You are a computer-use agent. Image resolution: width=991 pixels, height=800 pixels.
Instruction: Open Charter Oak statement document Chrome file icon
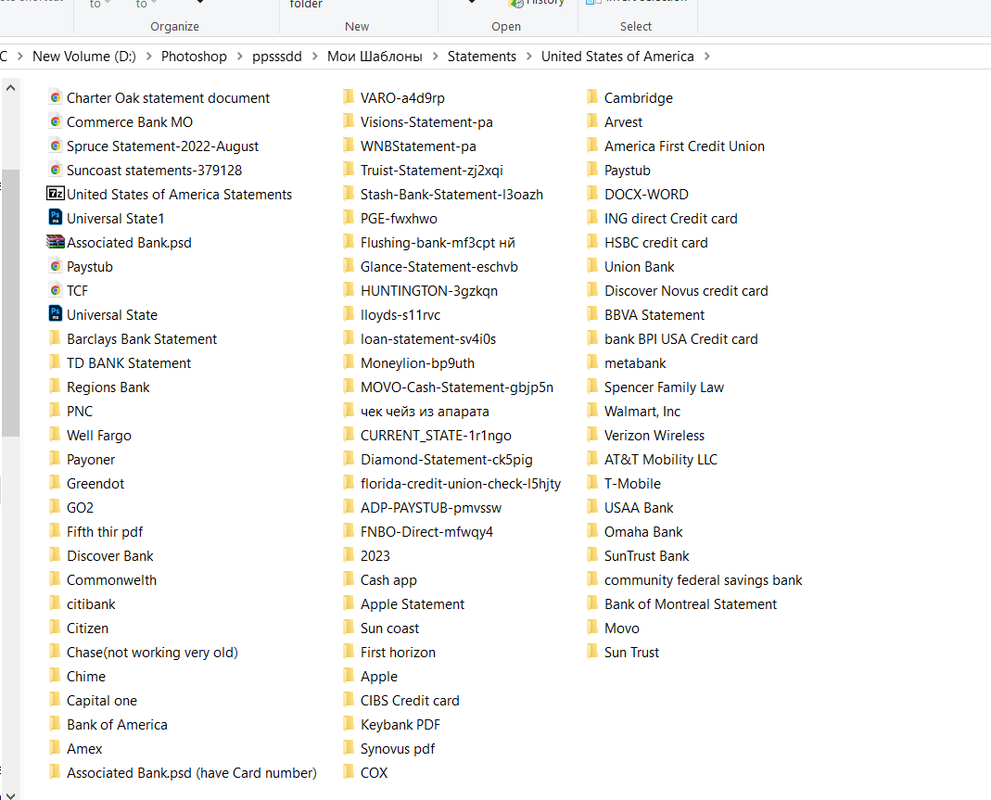[x=56, y=98]
